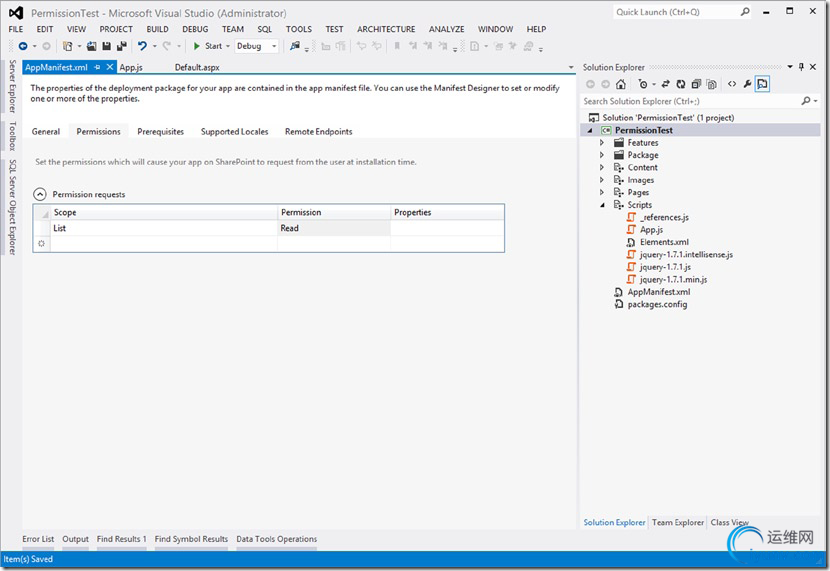This screenshot has width=830, height=571.
Task: Click the green Start debugging button
Action: (208, 46)
